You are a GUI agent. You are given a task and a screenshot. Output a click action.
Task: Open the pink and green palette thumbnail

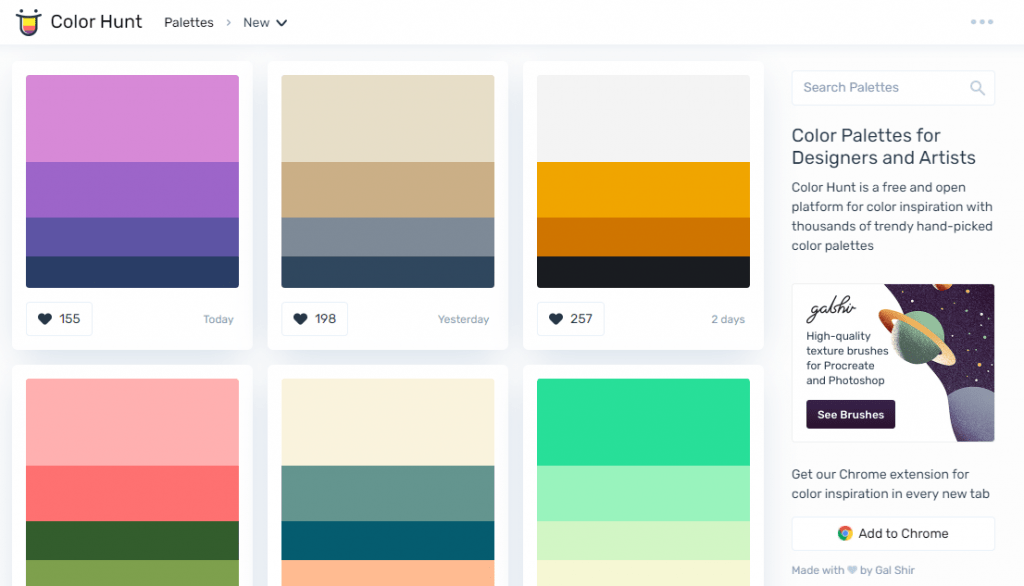click(x=132, y=480)
